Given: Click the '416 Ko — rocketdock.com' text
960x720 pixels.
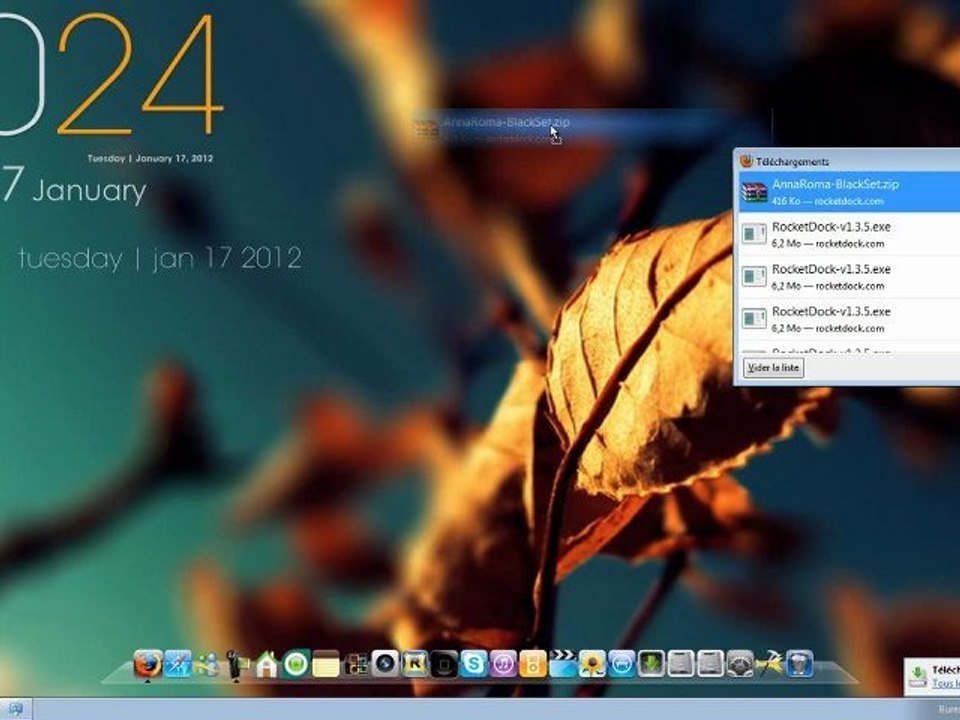Looking at the screenshot, I should (827, 201).
